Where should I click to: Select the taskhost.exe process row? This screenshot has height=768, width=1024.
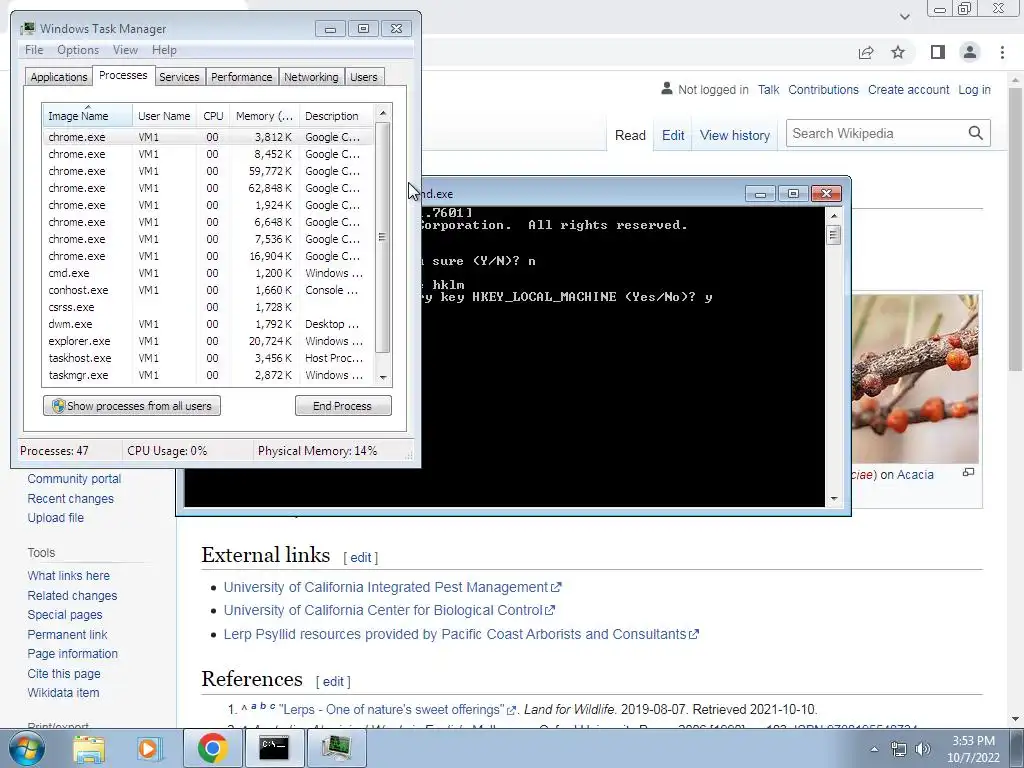pyautogui.click(x=208, y=358)
